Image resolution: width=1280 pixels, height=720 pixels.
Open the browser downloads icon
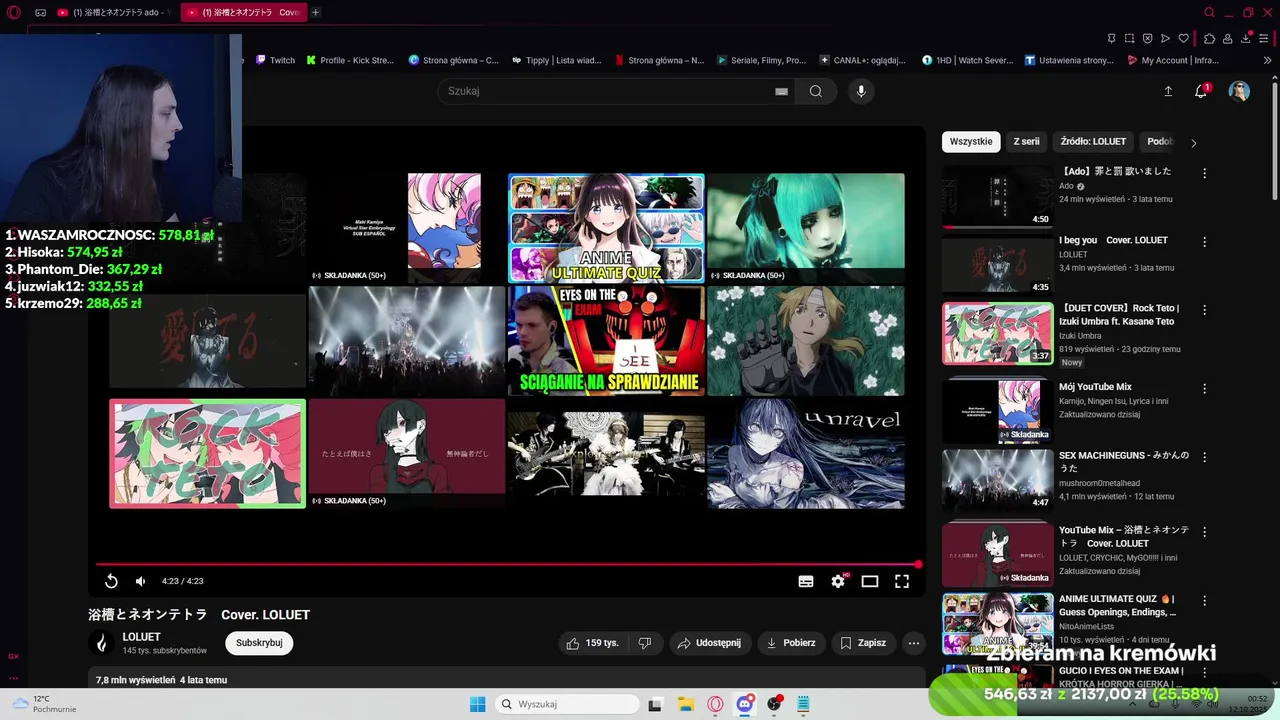pos(1246,38)
